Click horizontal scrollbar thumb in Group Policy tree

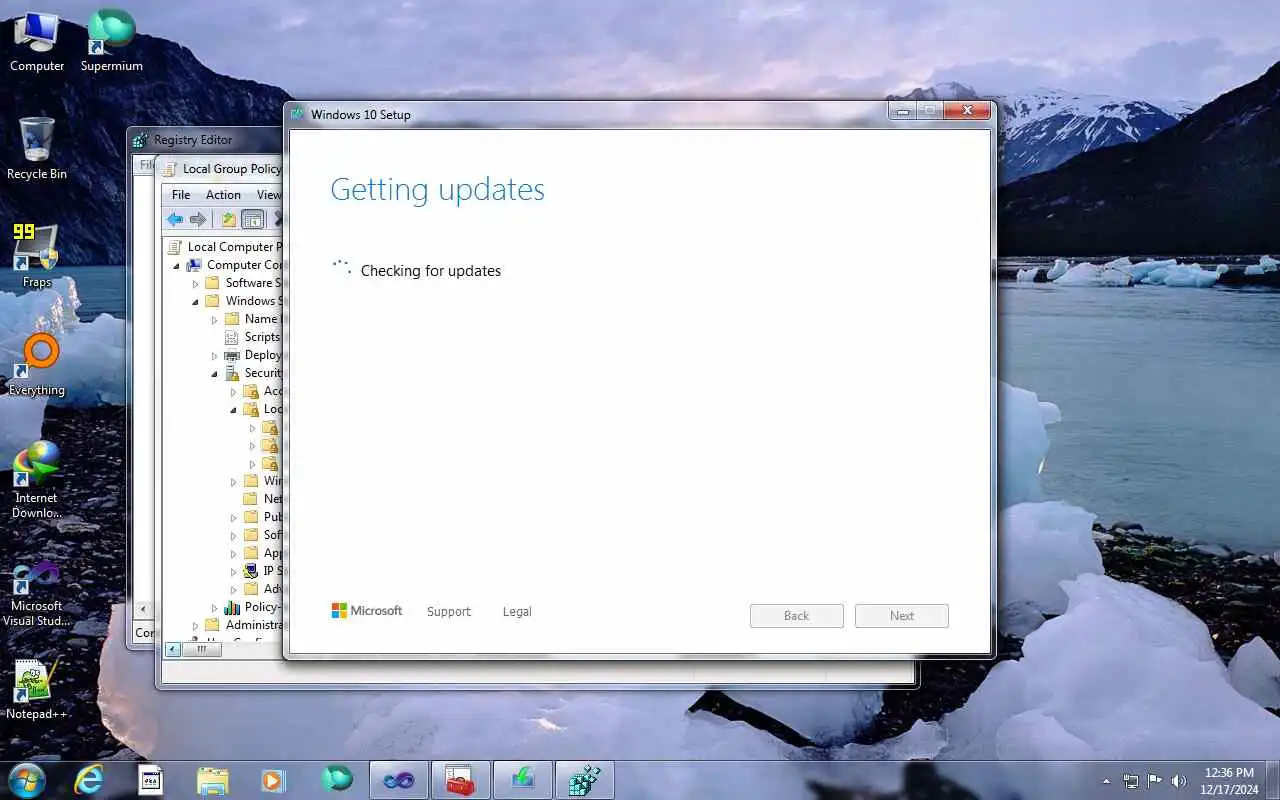click(x=201, y=649)
